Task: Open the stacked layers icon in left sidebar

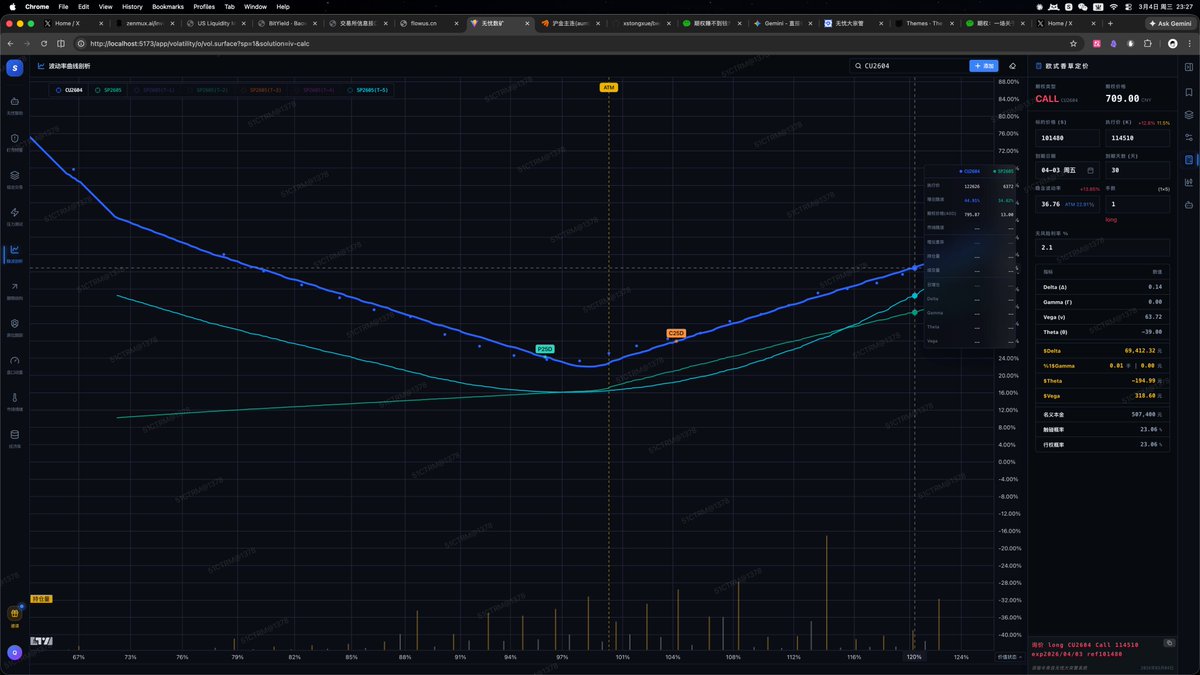Action: click(x=14, y=175)
